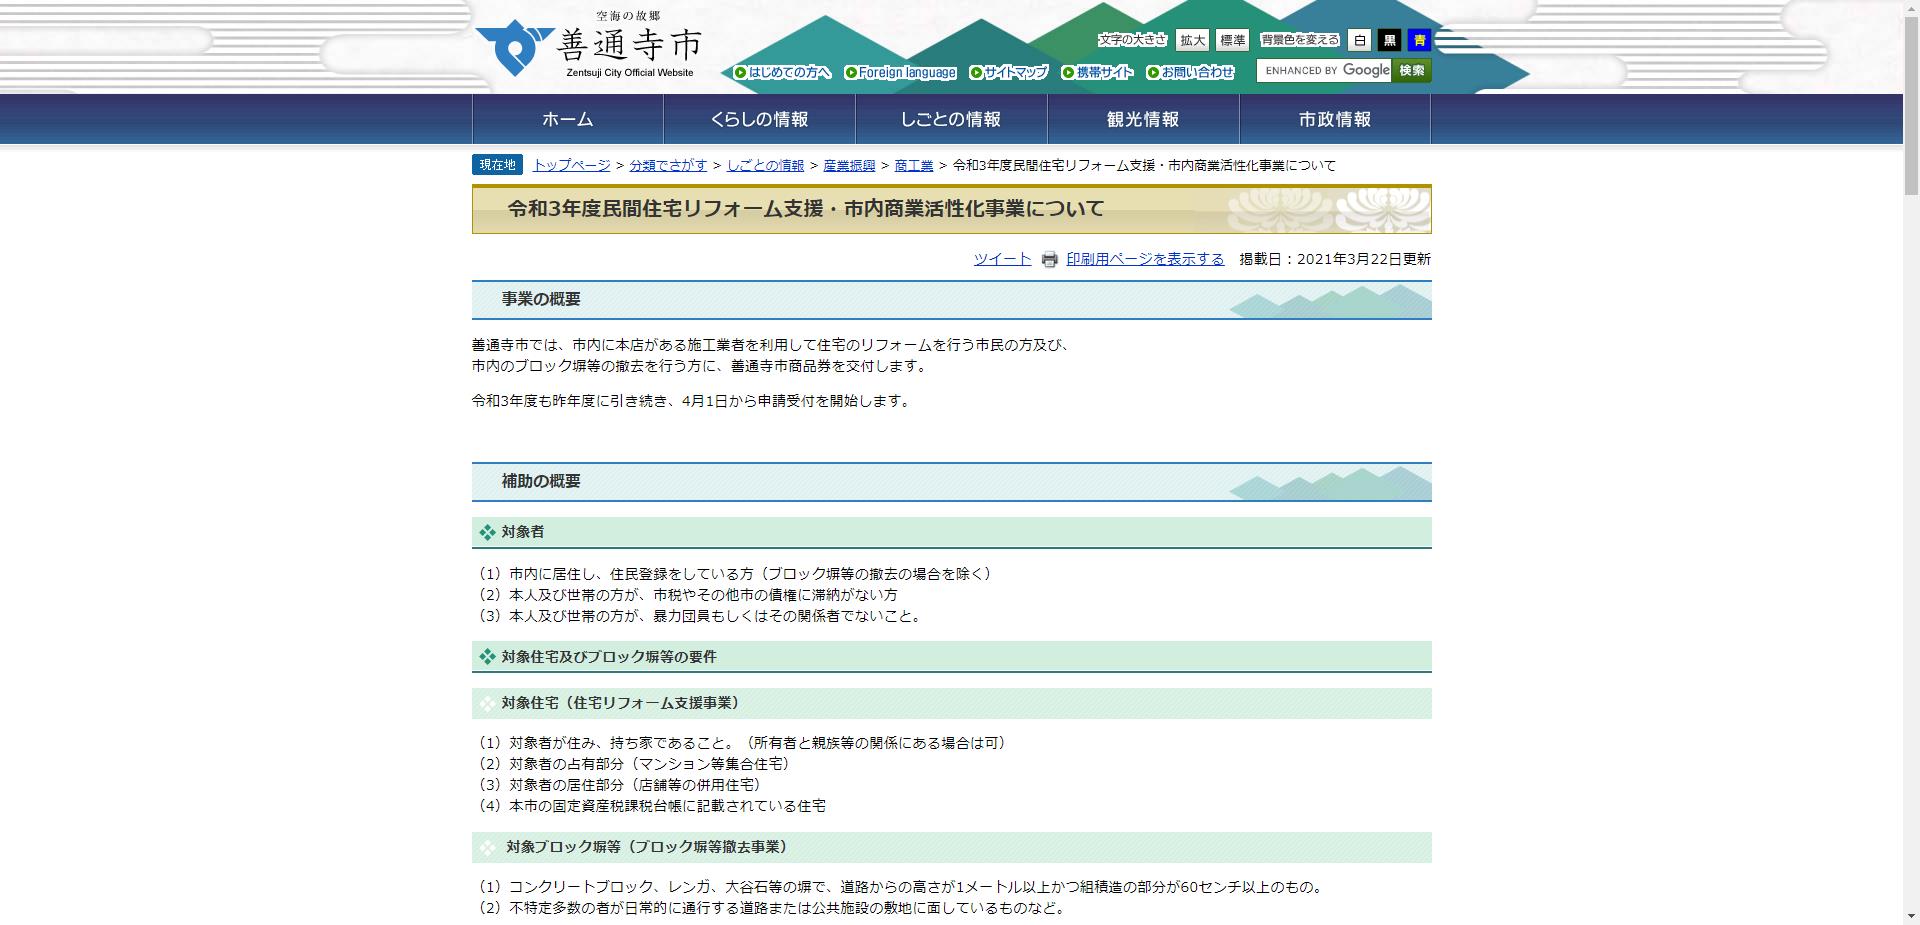The width and height of the screenshot is (1920, 925).
Task: Click the scrollbar down arrow
Action: 1912,917
